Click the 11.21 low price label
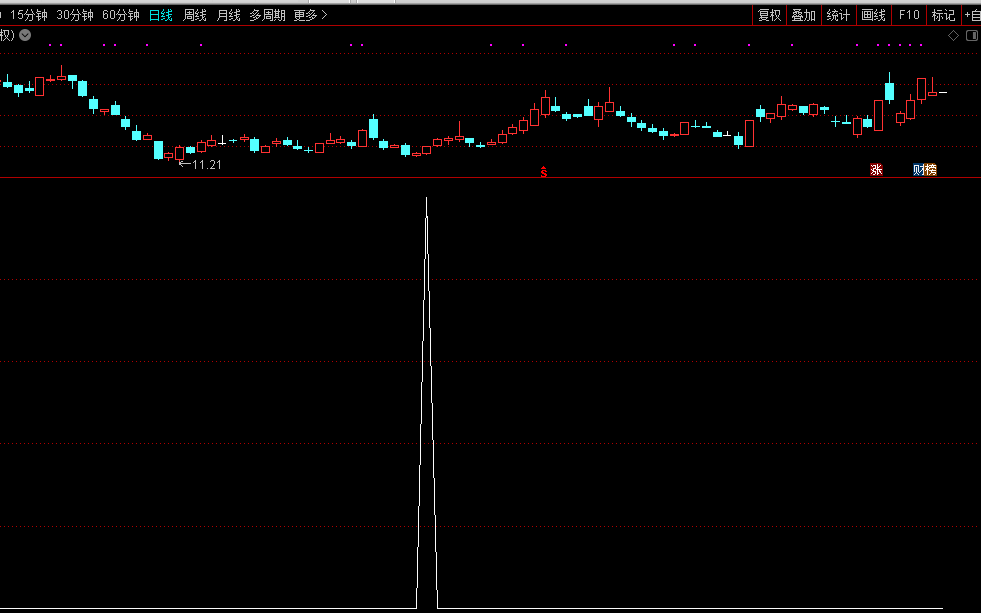Viewport: 981px width, 613px height. pyautogui.click(x=206, y=165)
